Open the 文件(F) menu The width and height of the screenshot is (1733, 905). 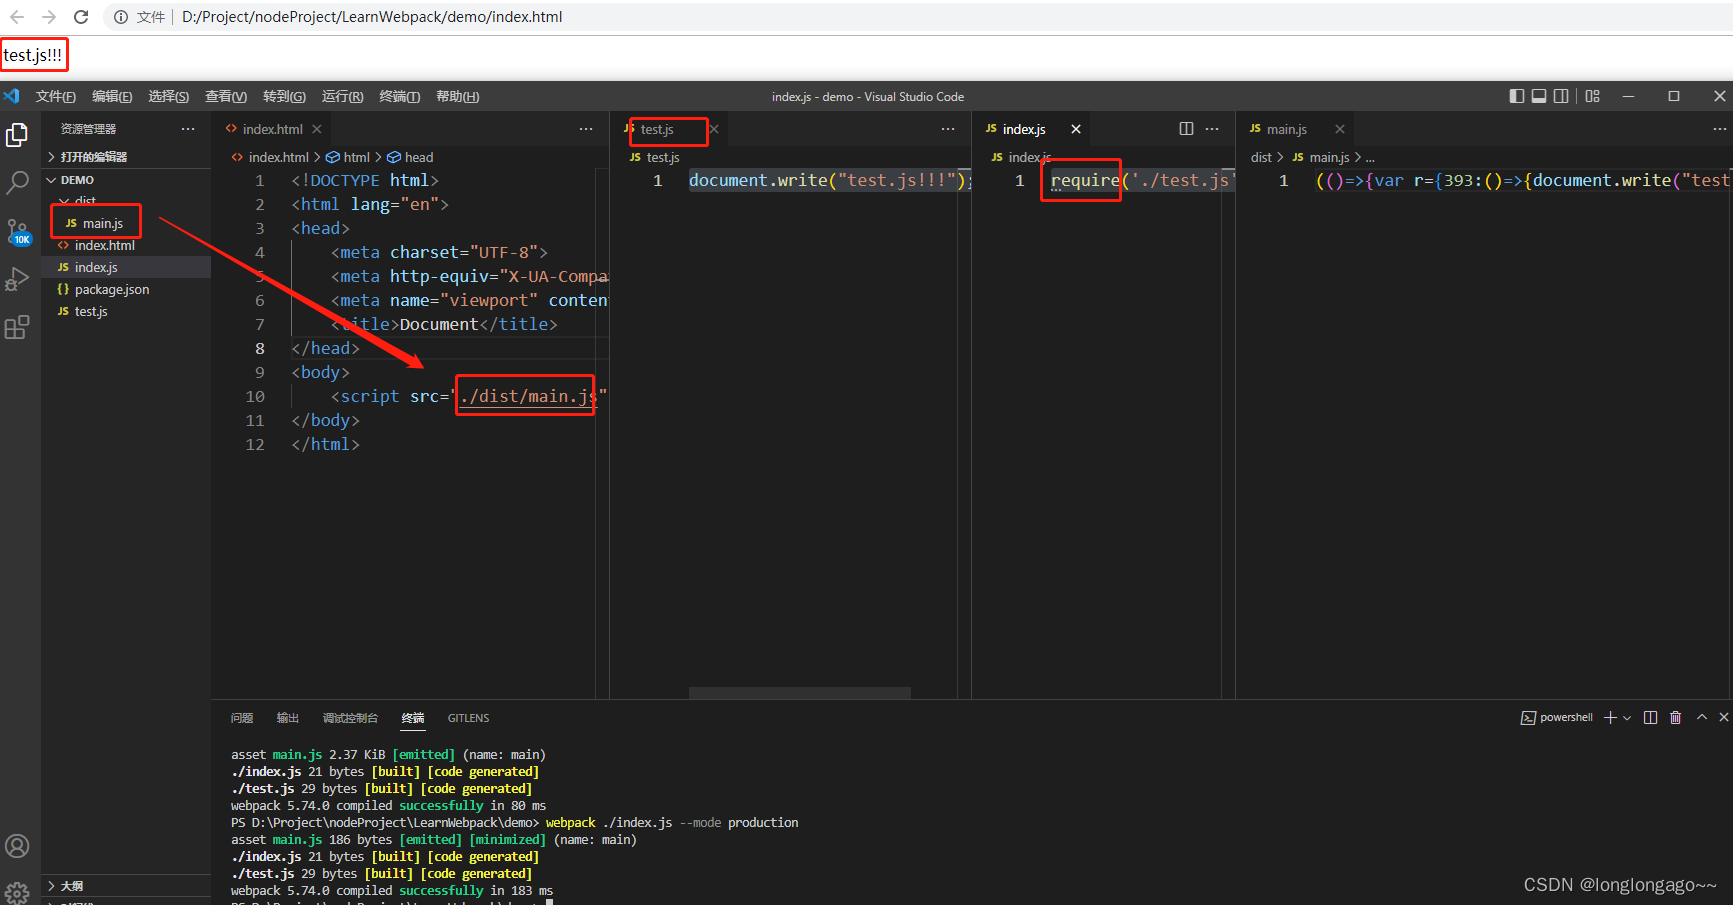pyautogui.click(x=56, y=96)
